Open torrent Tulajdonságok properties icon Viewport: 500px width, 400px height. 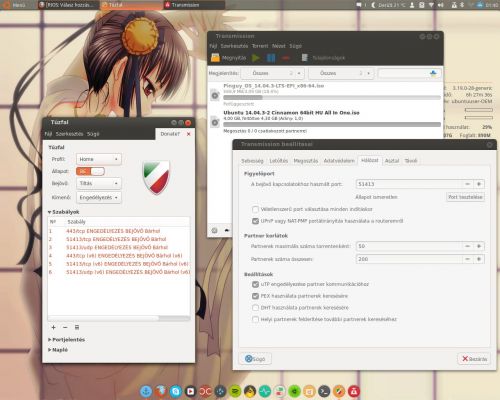(305, 58)
